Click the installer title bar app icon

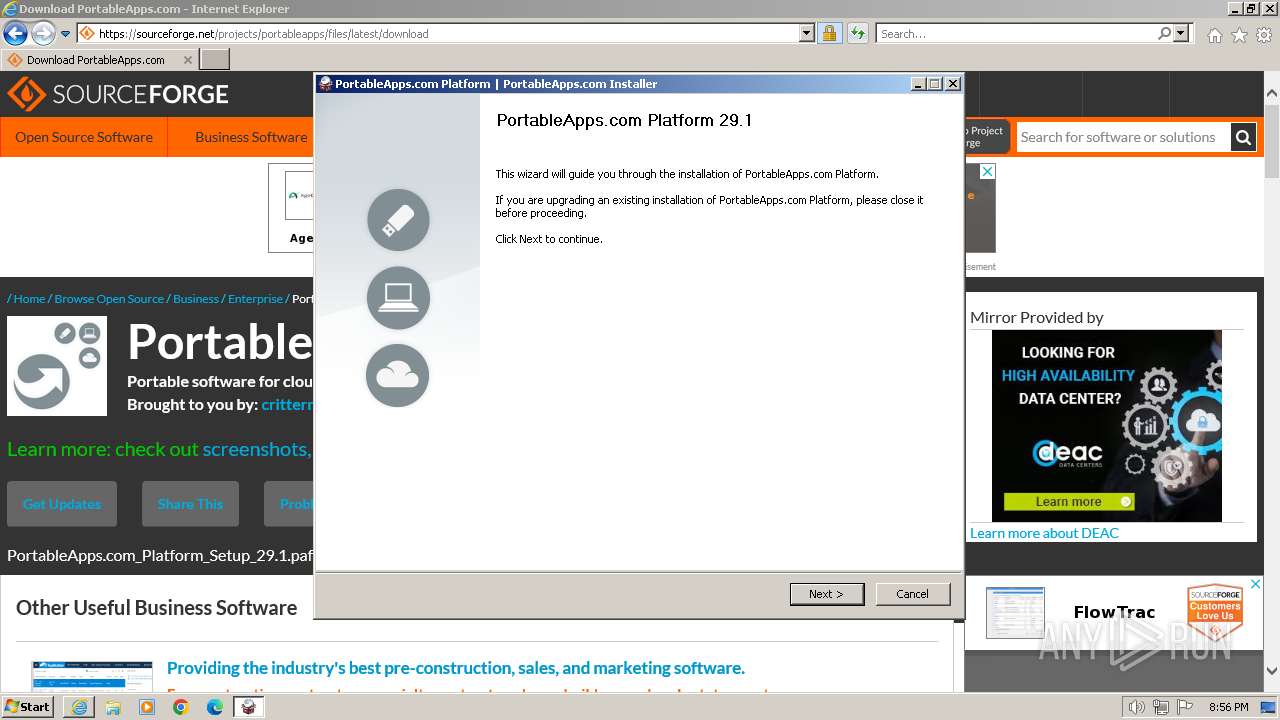325,84
